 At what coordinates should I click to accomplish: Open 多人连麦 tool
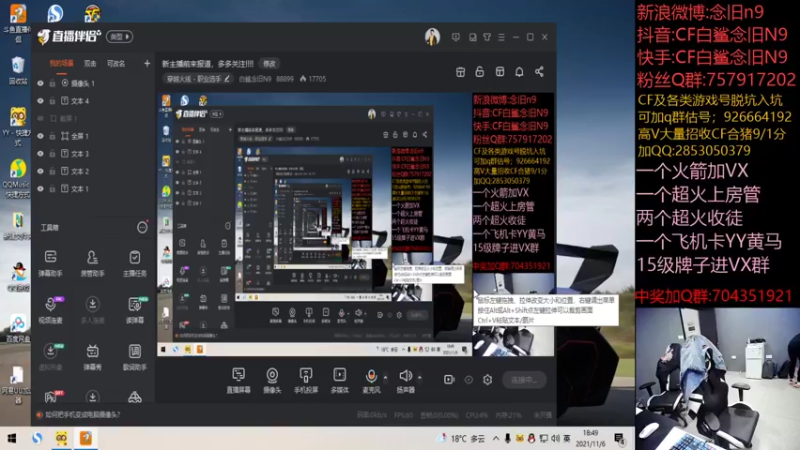point(92,310)
